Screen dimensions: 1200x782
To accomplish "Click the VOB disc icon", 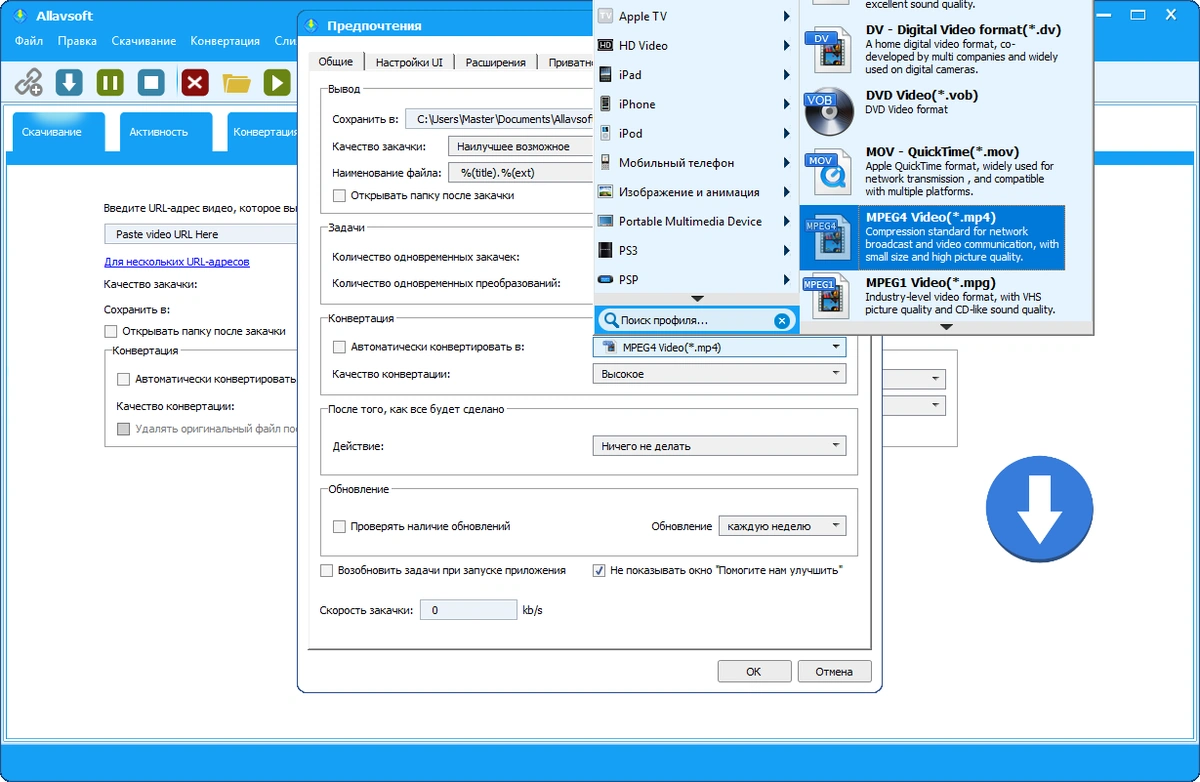I will pyautogui.click(x=827, y=113).
